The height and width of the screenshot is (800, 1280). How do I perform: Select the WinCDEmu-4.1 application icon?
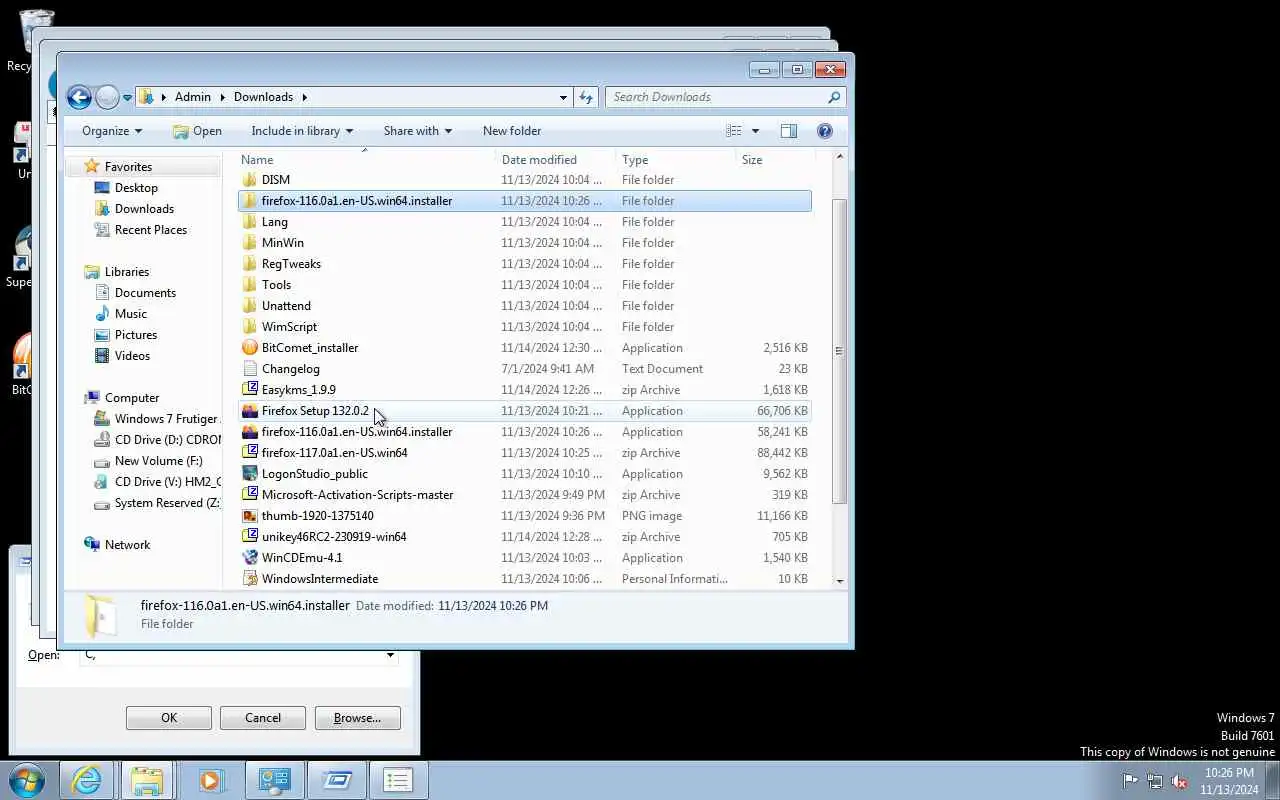[x=250, y=558]
